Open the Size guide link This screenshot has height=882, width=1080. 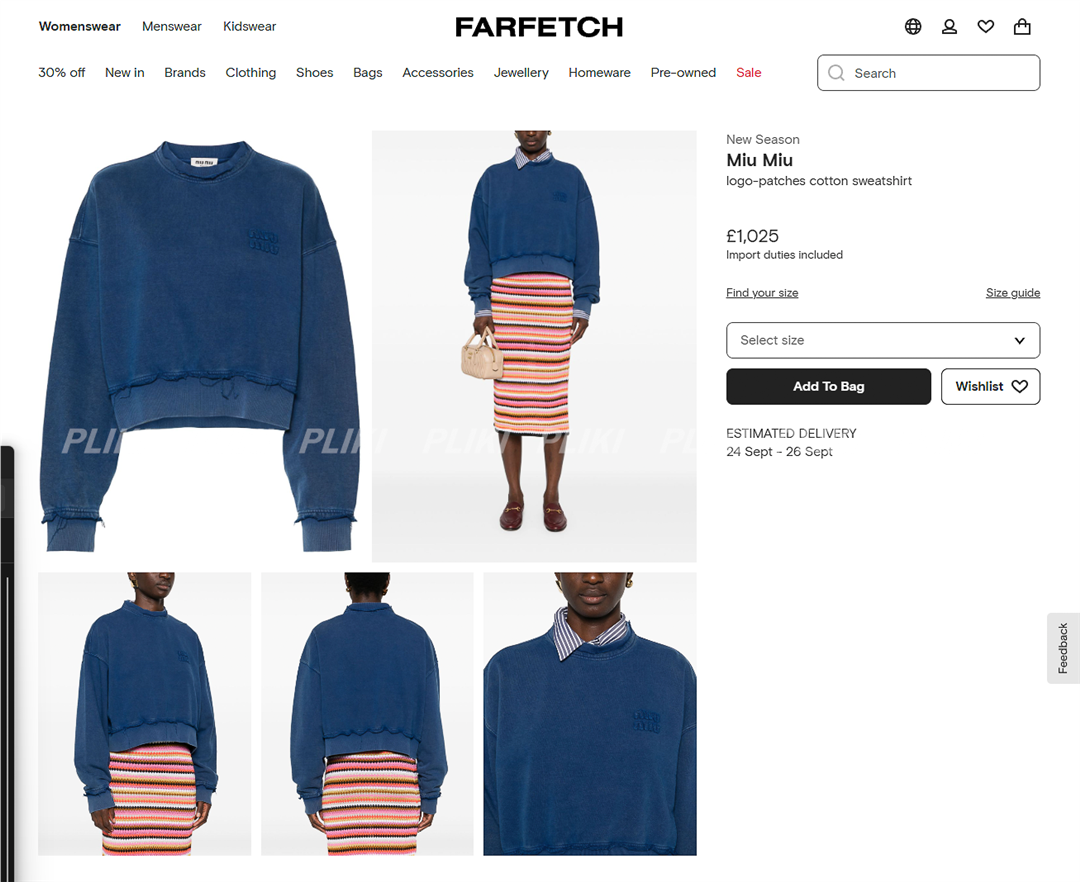point(1012,293)
